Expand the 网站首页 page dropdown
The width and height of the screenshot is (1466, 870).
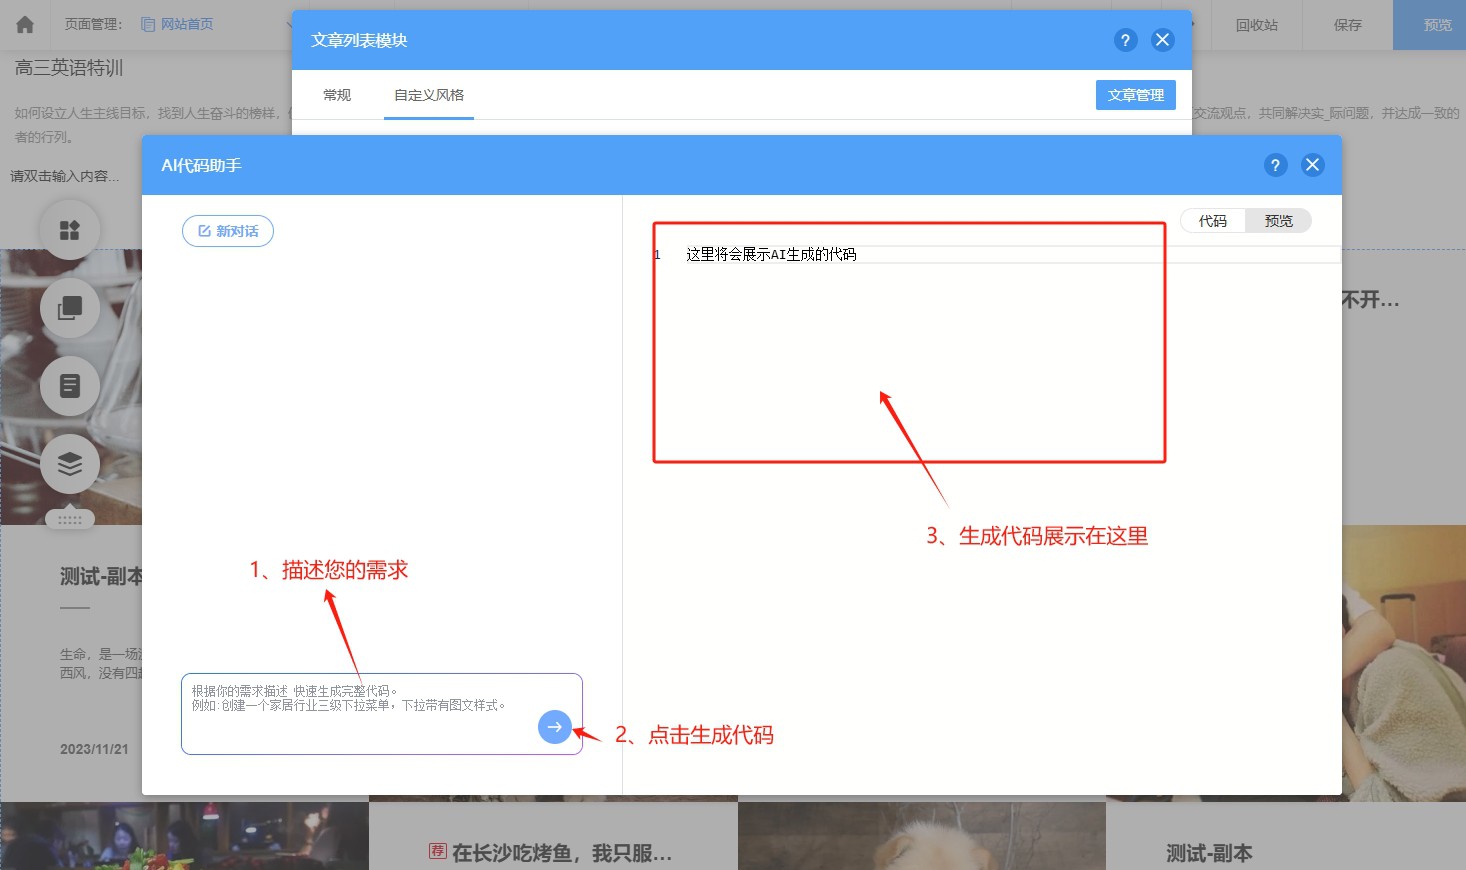point(286,25)
